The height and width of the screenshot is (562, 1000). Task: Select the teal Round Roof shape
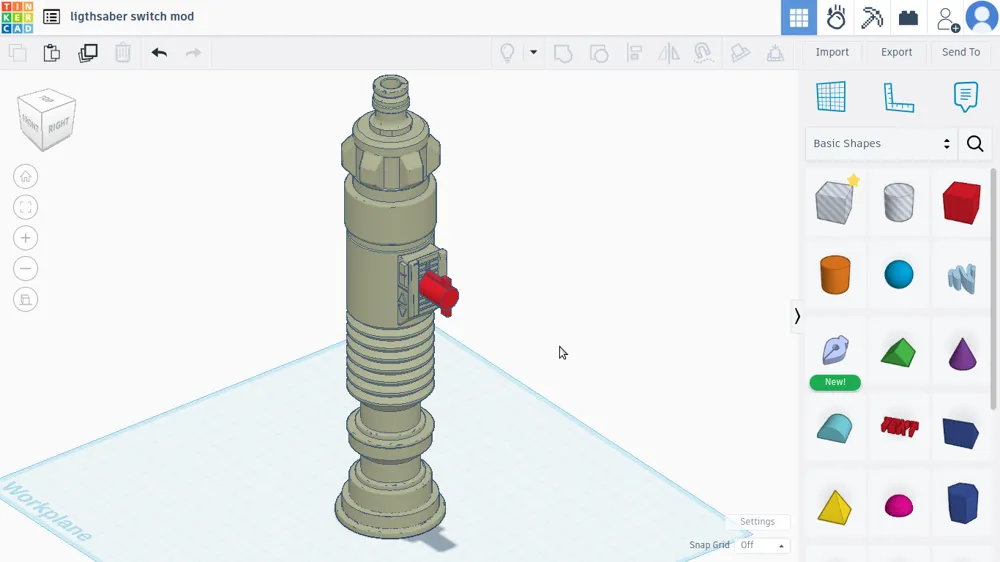click(835, 427)
